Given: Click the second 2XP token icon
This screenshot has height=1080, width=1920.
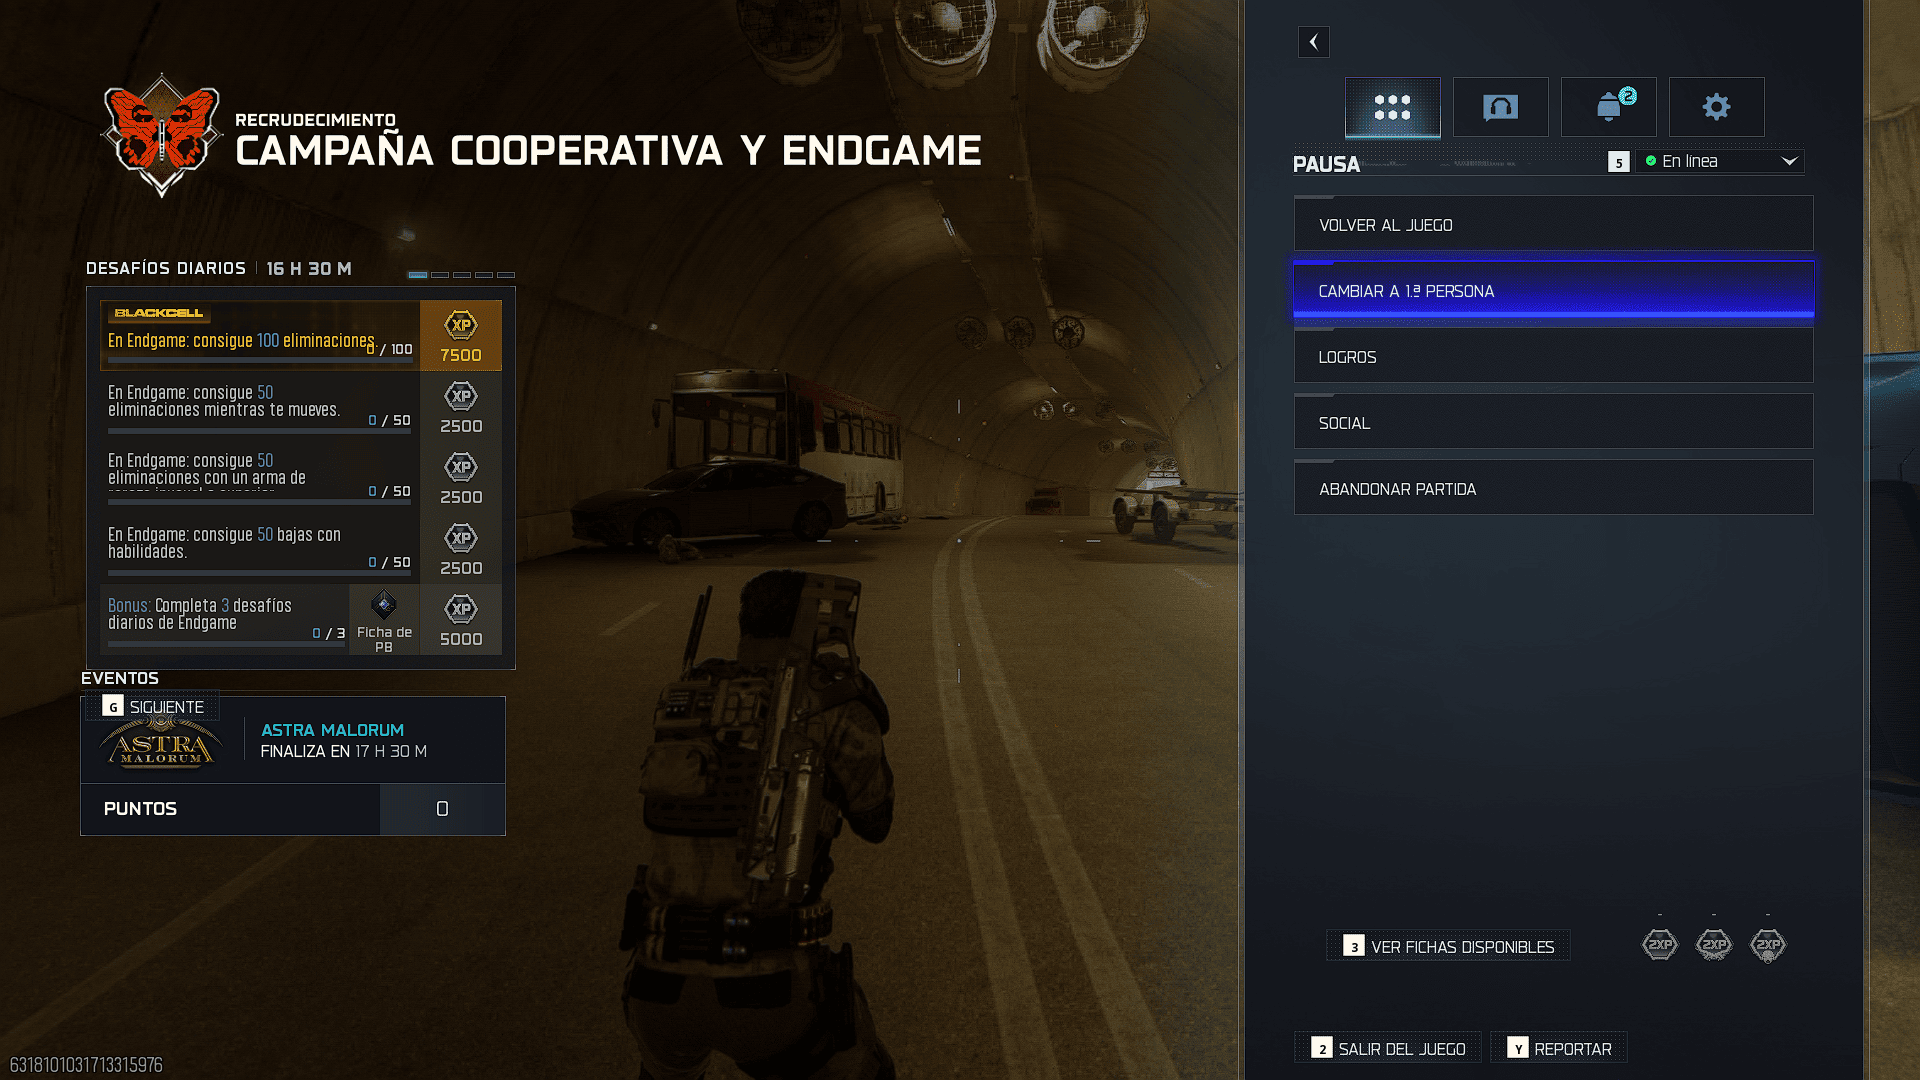Looking at the screenshot, I should point(1714,944).
